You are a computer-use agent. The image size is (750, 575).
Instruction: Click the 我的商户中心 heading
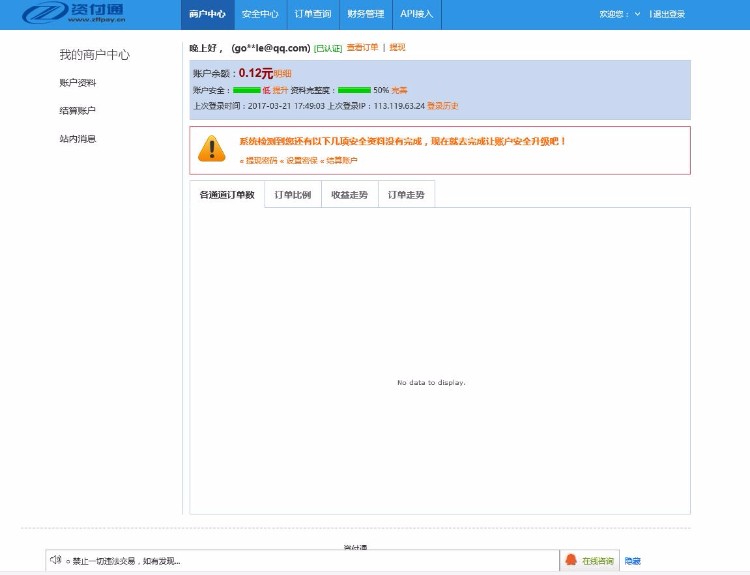(94, 55)
